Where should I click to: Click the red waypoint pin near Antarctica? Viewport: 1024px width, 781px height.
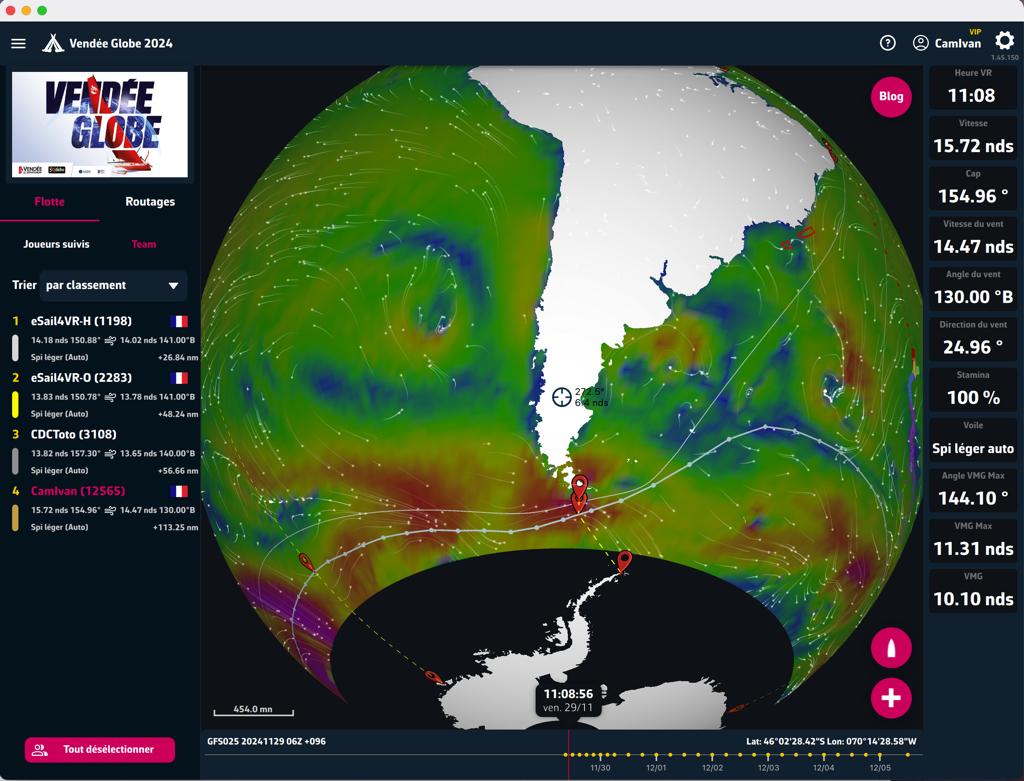624,561
